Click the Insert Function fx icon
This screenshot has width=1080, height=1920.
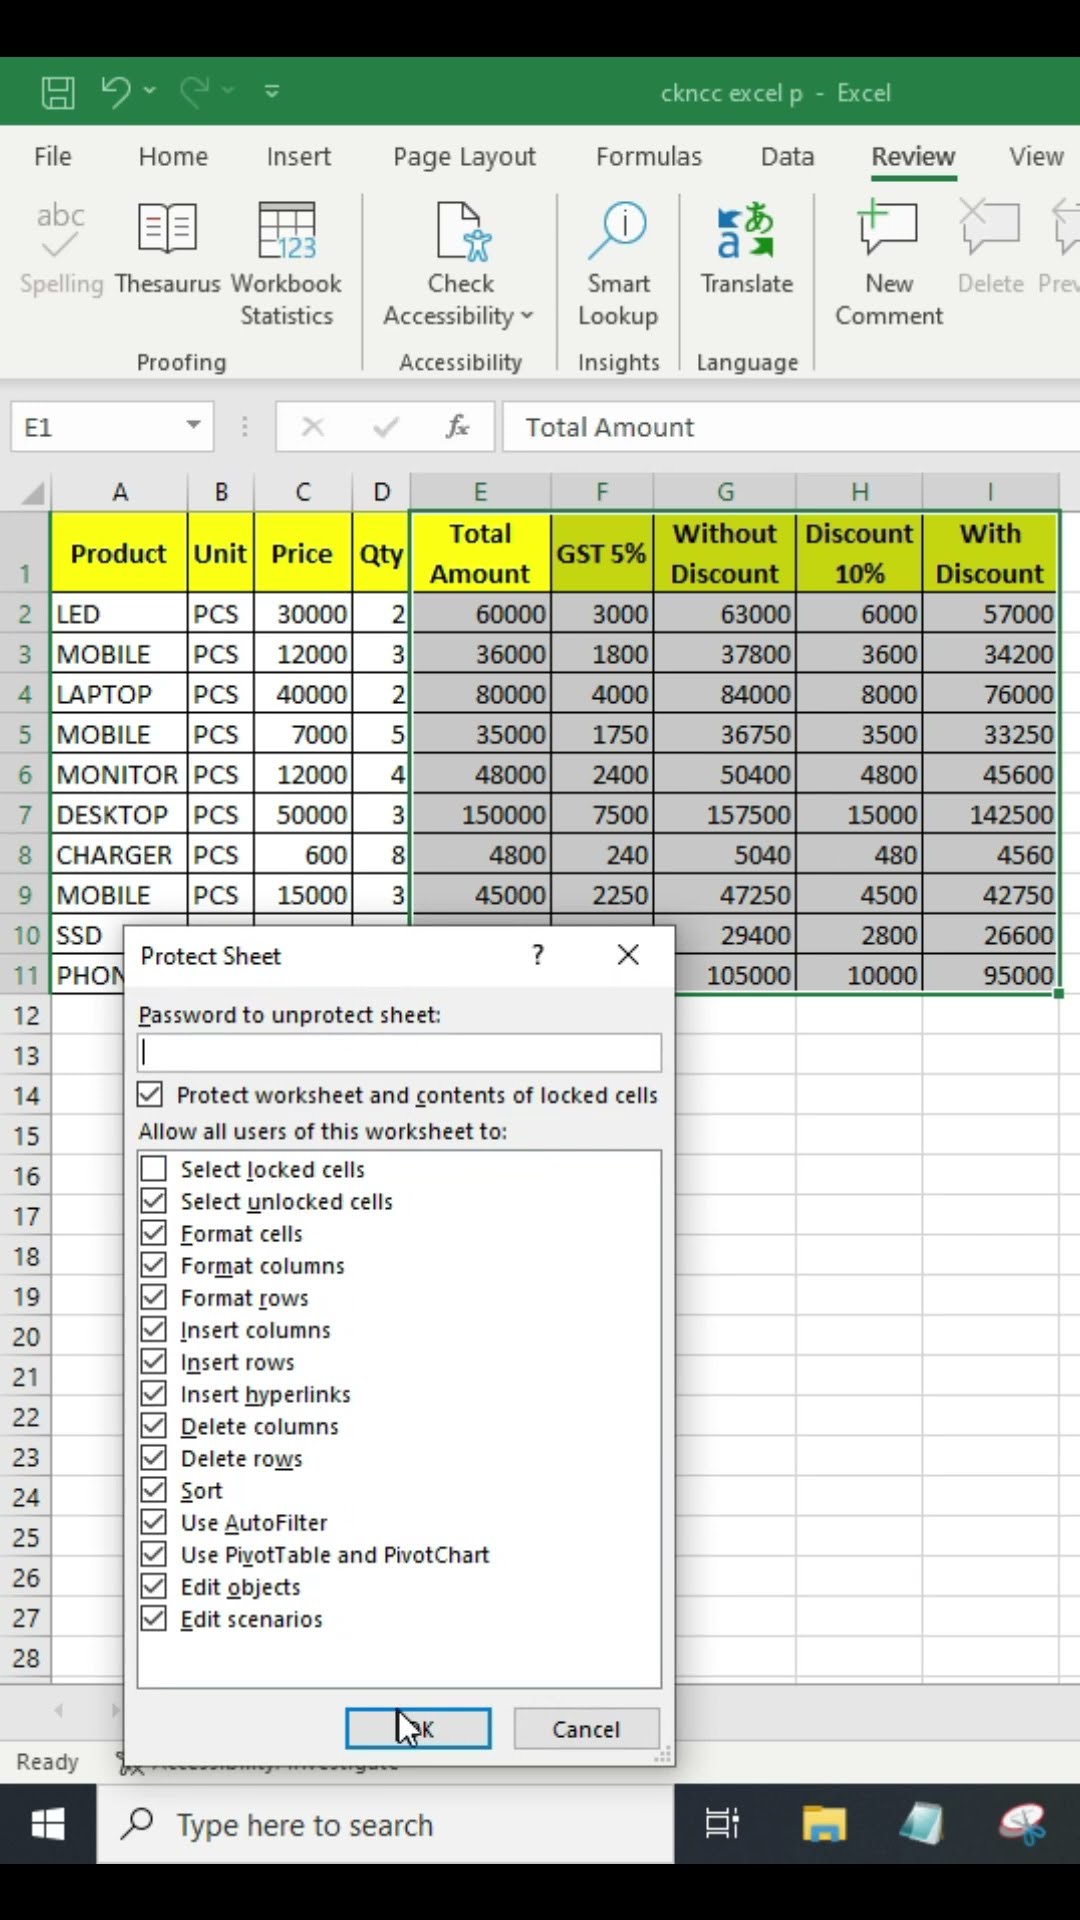[x=457, y=427]
